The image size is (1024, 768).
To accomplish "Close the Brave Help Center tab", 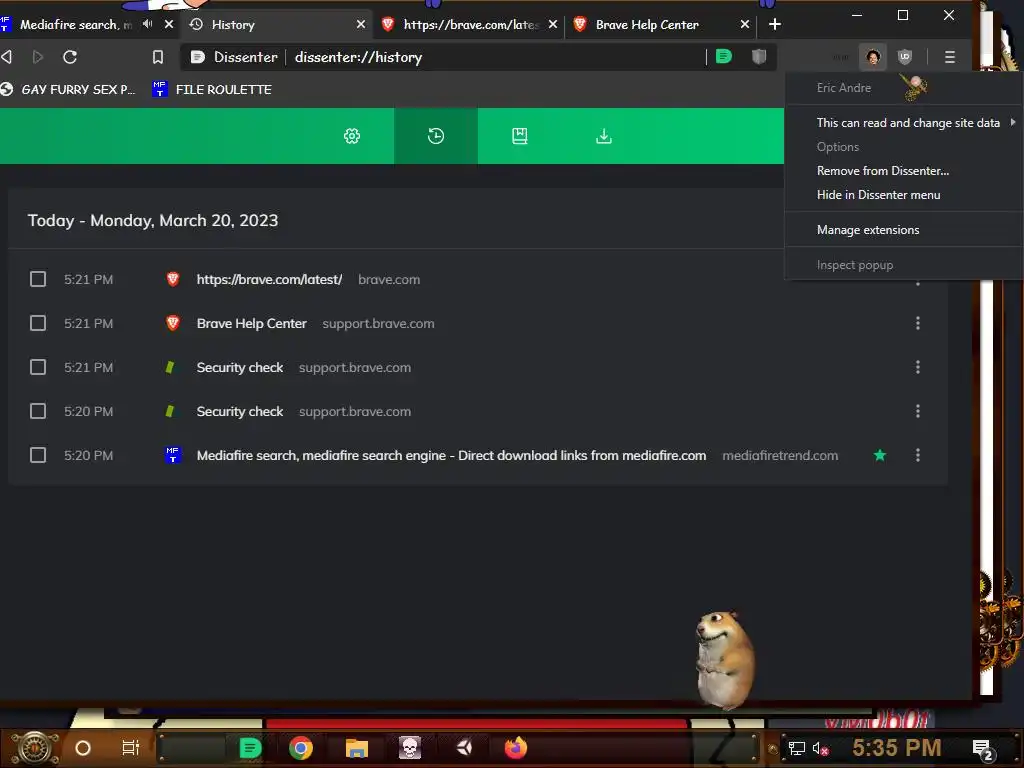I will [744, 24].
